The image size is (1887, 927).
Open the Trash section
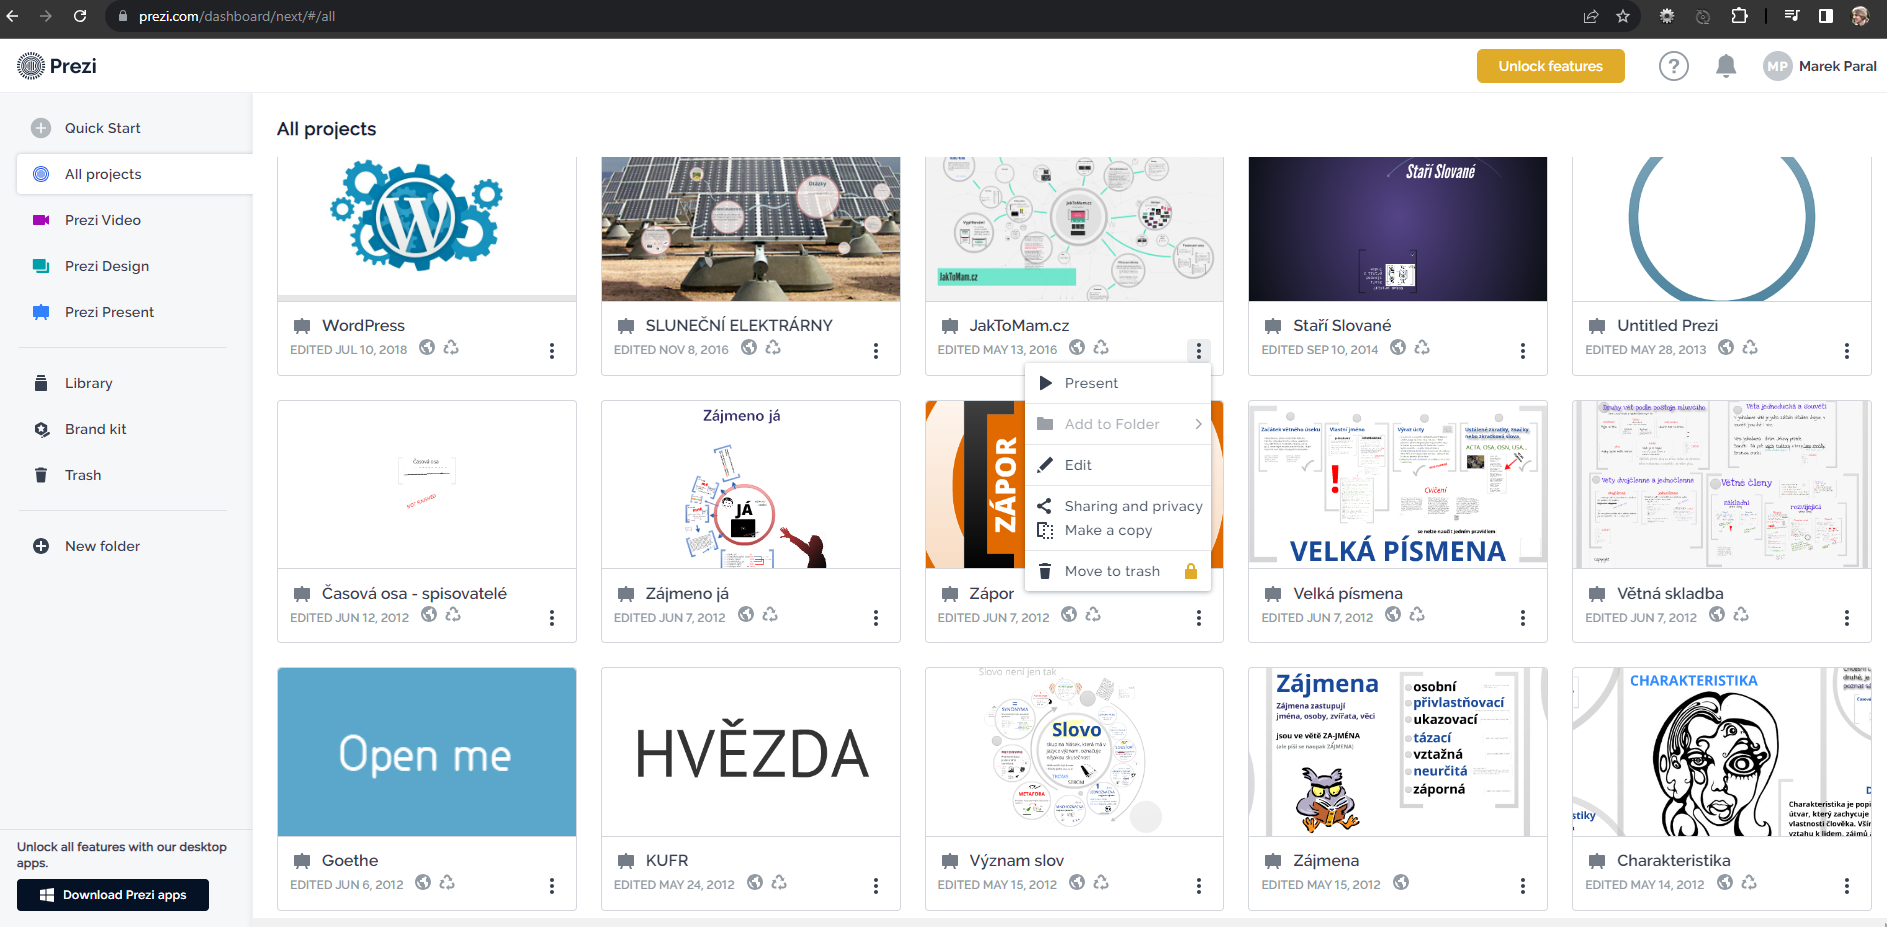tap(83, 474)
